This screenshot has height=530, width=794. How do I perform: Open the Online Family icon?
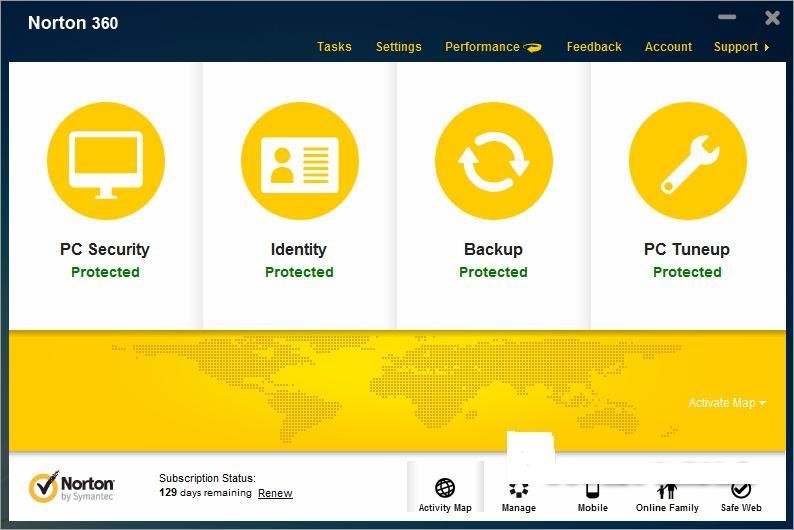pyautogui.click(x=667, y=491)
